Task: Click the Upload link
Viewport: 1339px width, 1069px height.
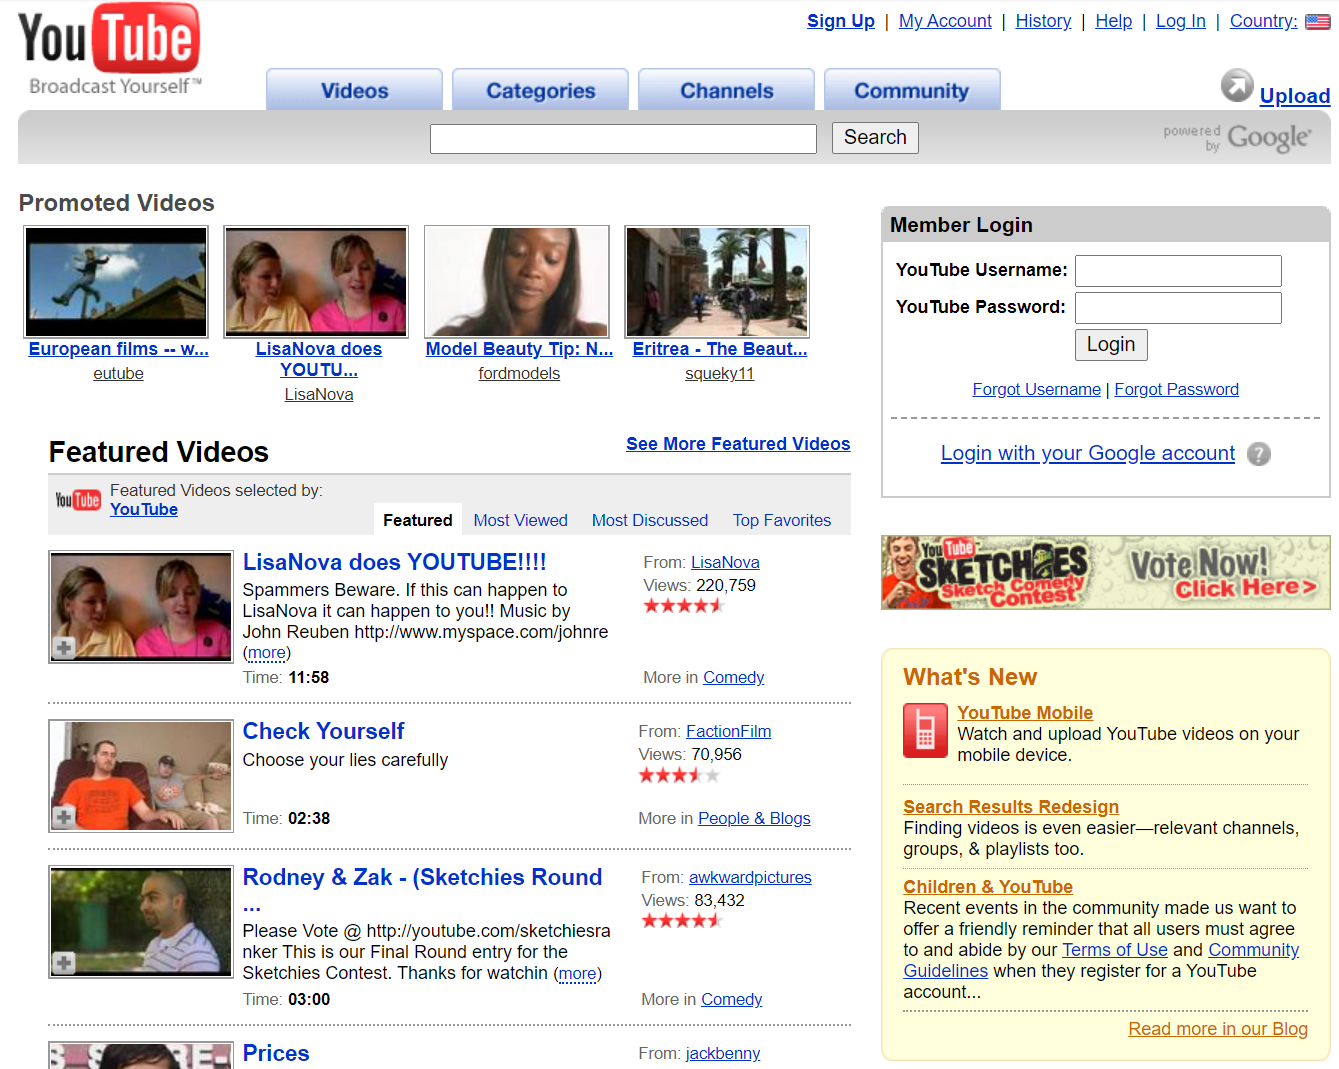Action: click(x=1295, y=96)
